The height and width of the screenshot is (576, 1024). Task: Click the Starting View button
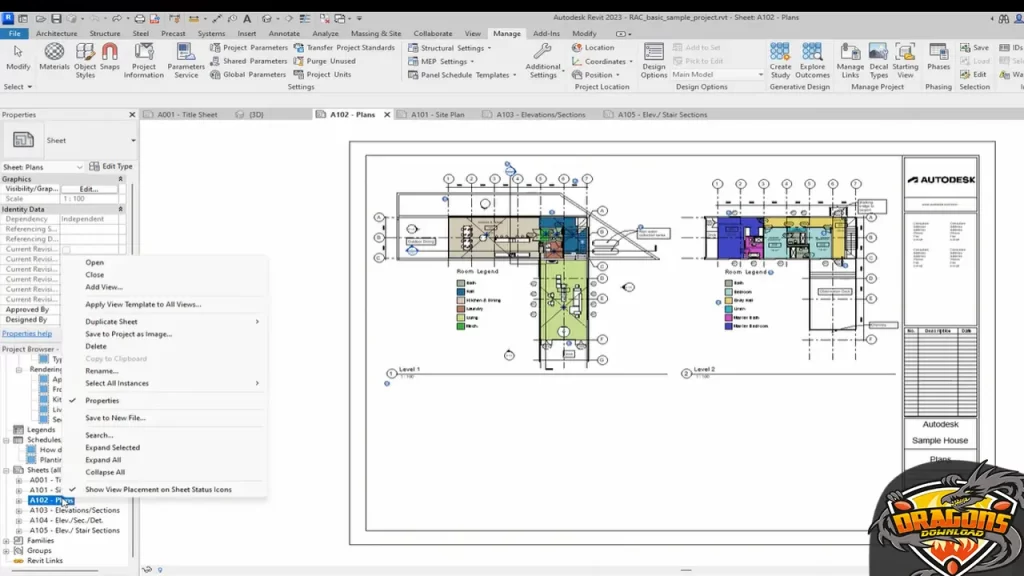905,60
